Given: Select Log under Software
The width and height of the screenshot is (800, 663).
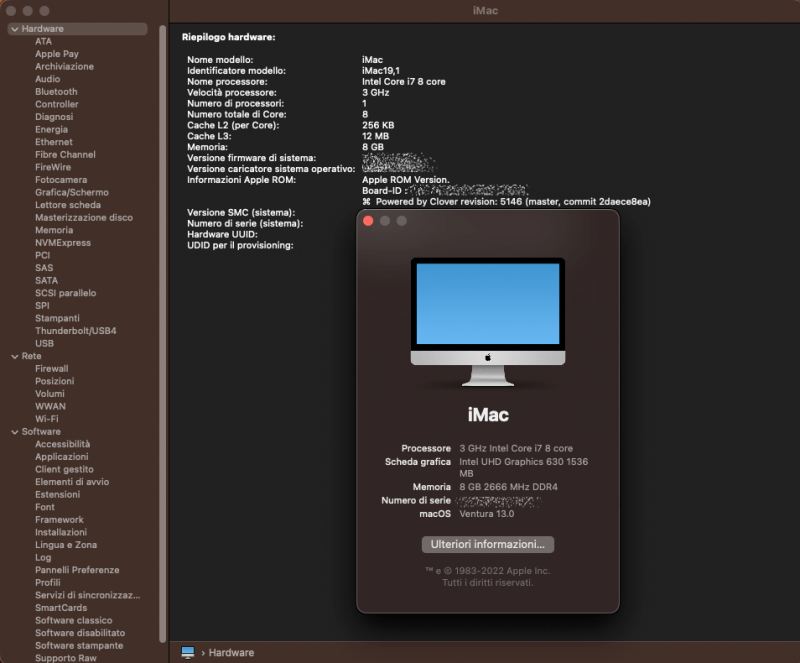Looking at the screenshot, I should tap(43, 557).
